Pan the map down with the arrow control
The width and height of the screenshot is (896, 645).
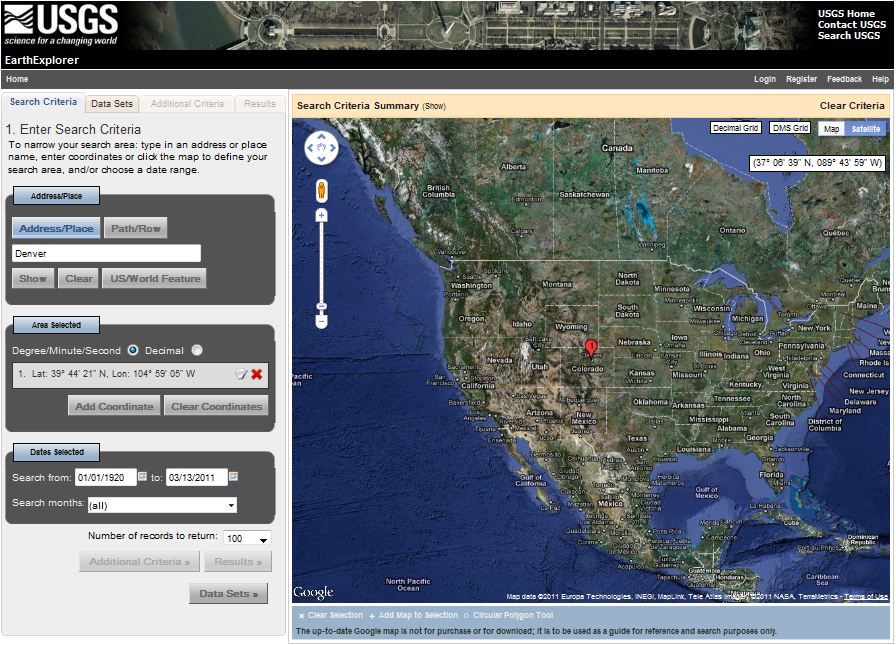[x=321, y=159]
